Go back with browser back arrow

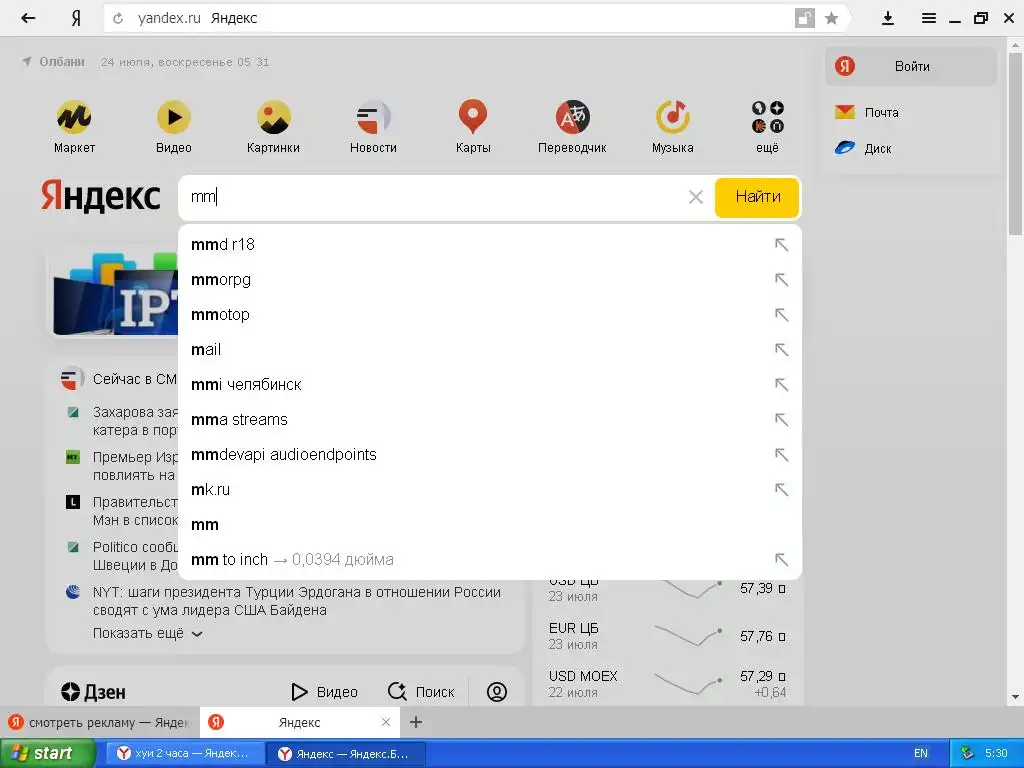(x=27, y=18)
